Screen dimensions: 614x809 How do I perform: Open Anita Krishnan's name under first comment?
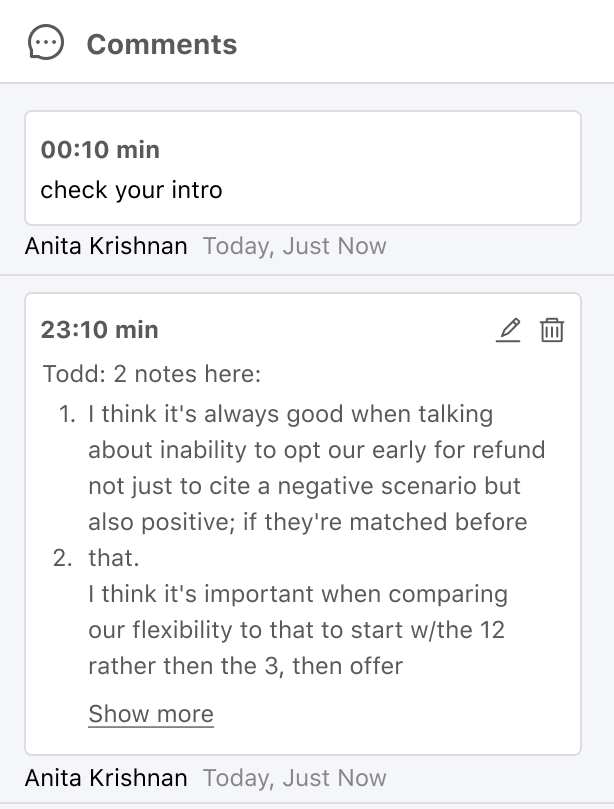(106, 246)
